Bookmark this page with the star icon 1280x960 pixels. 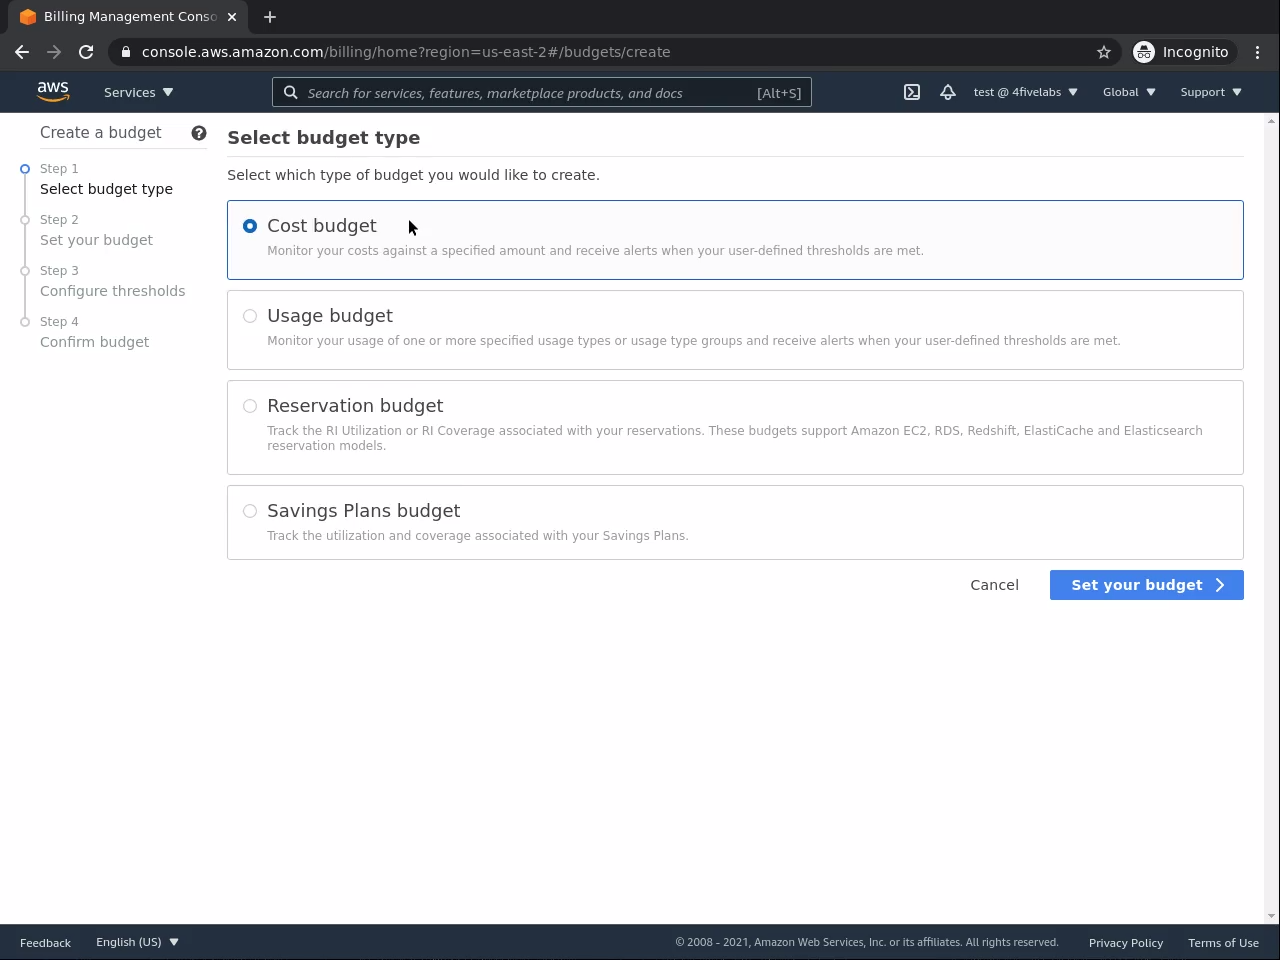pyautogui.click(x=1104, y=52)
